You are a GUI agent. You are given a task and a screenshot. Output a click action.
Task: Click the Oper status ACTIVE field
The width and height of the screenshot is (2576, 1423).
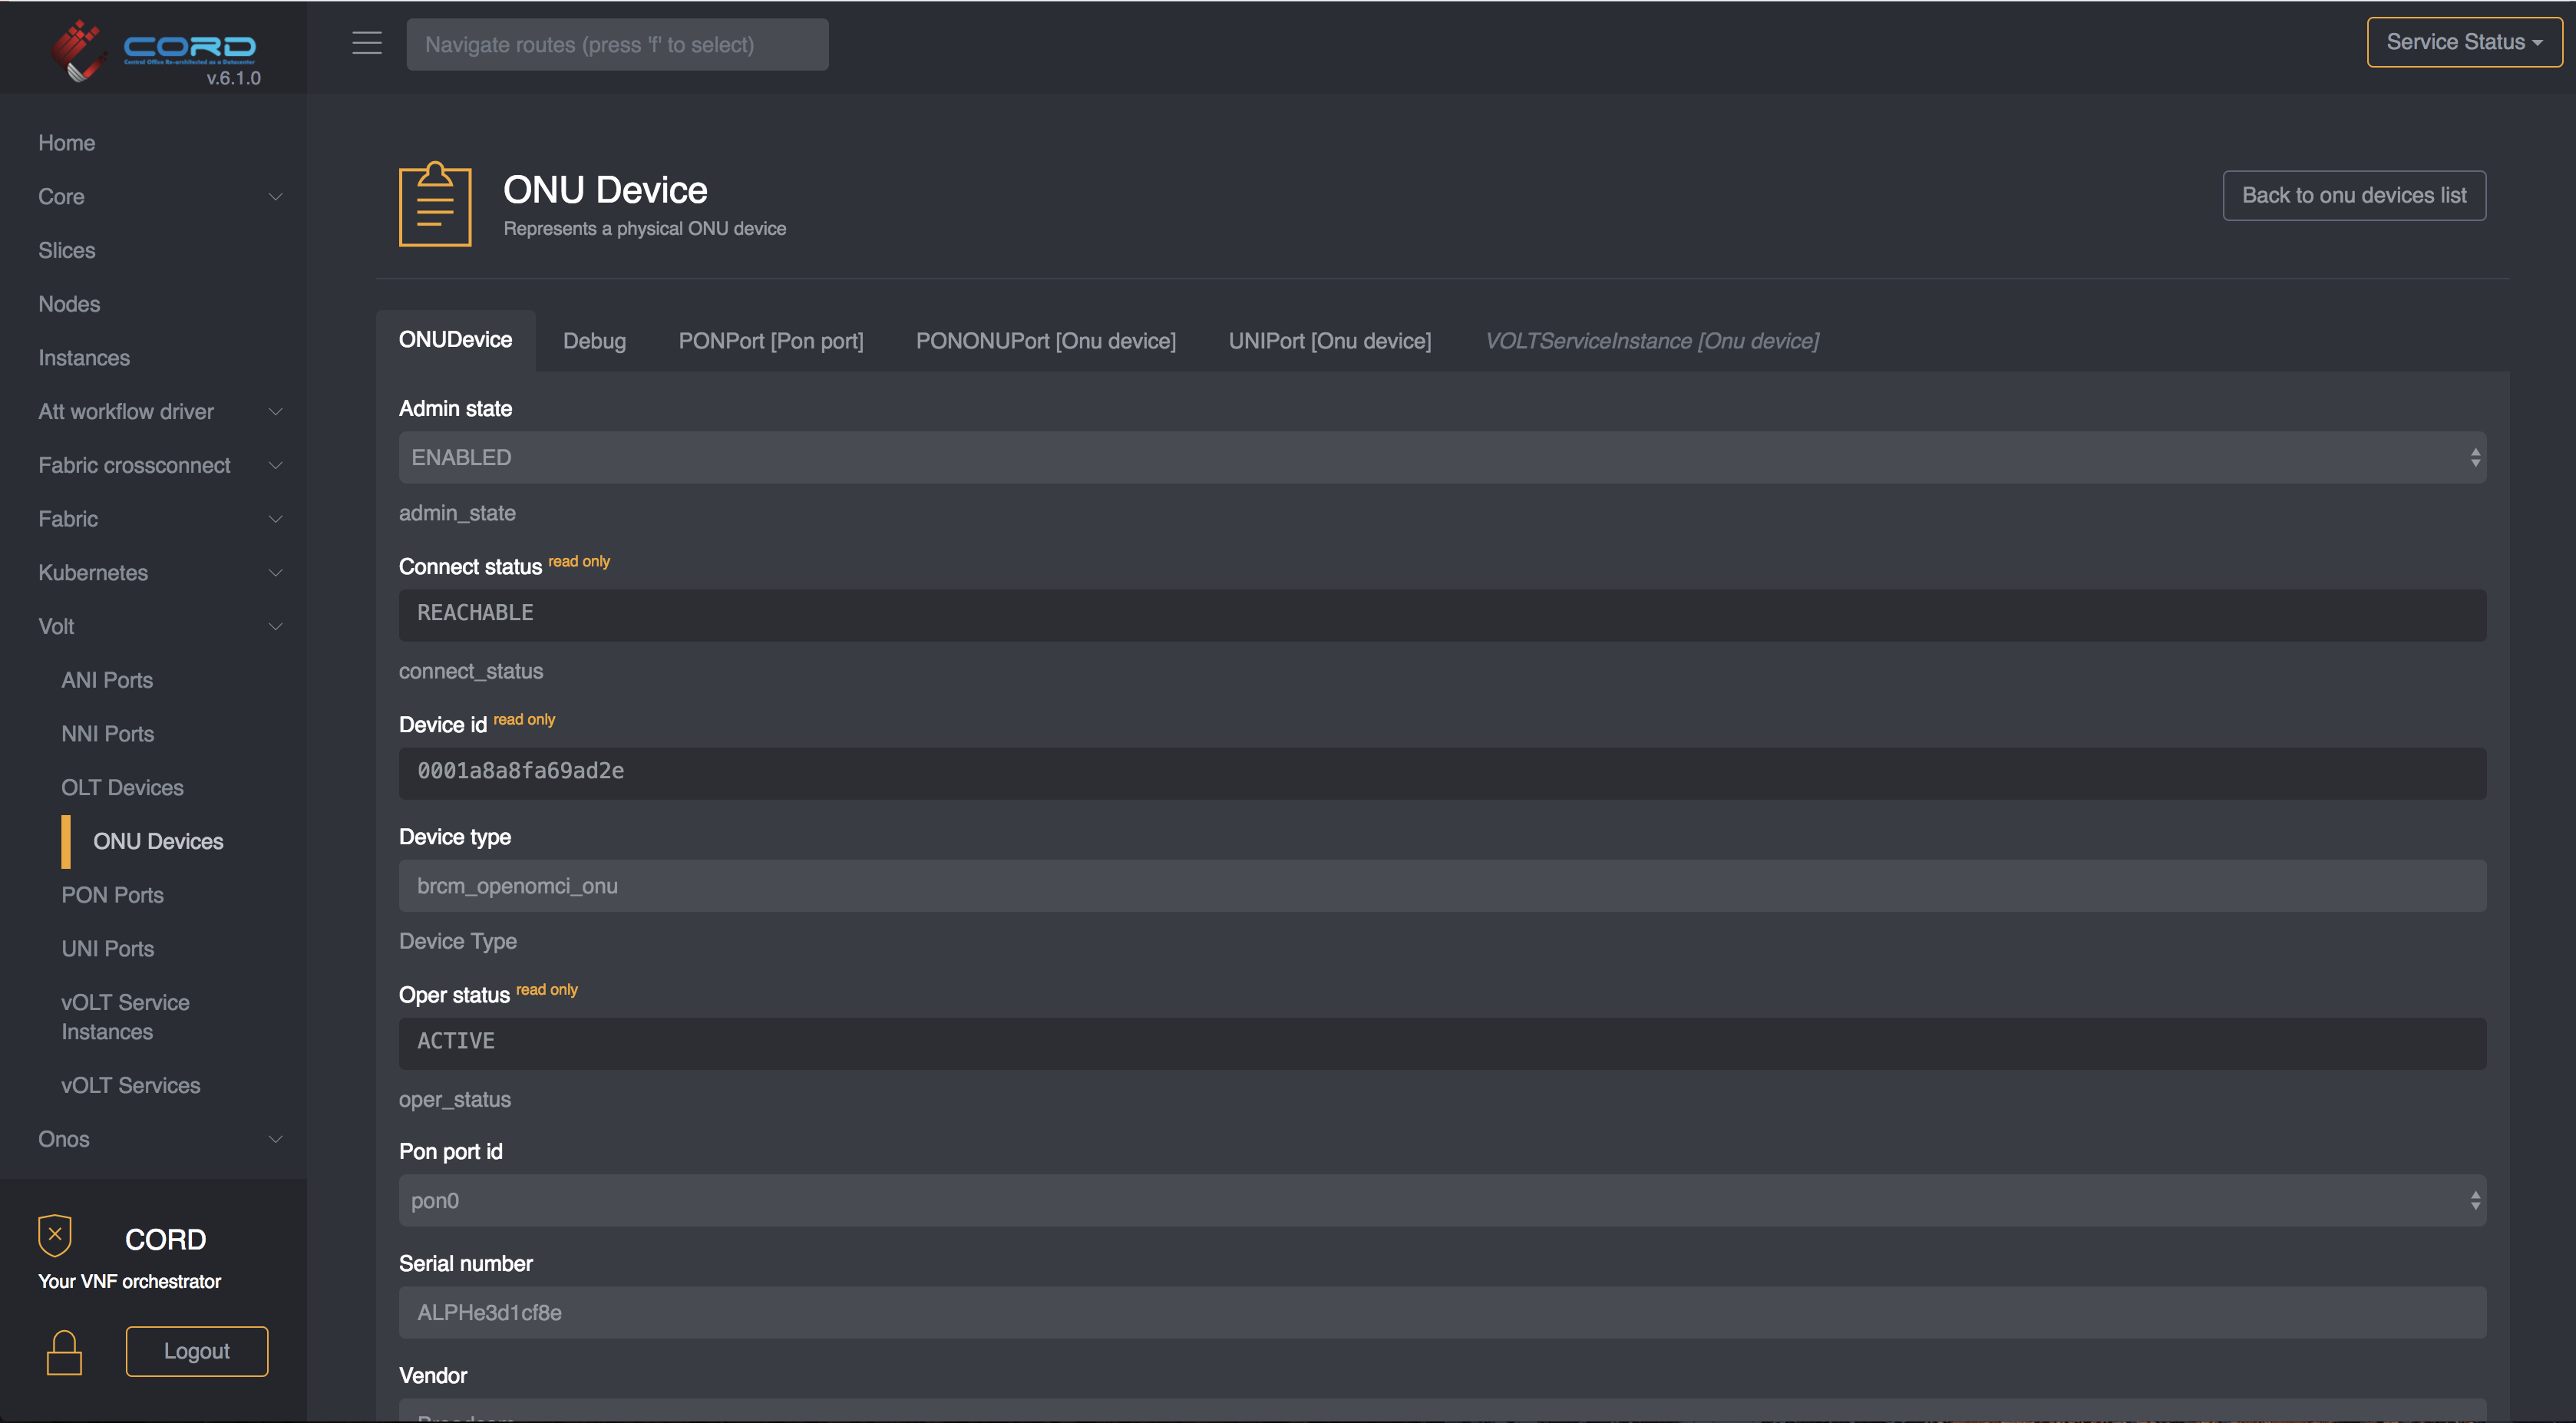tap(1442, 1042)
